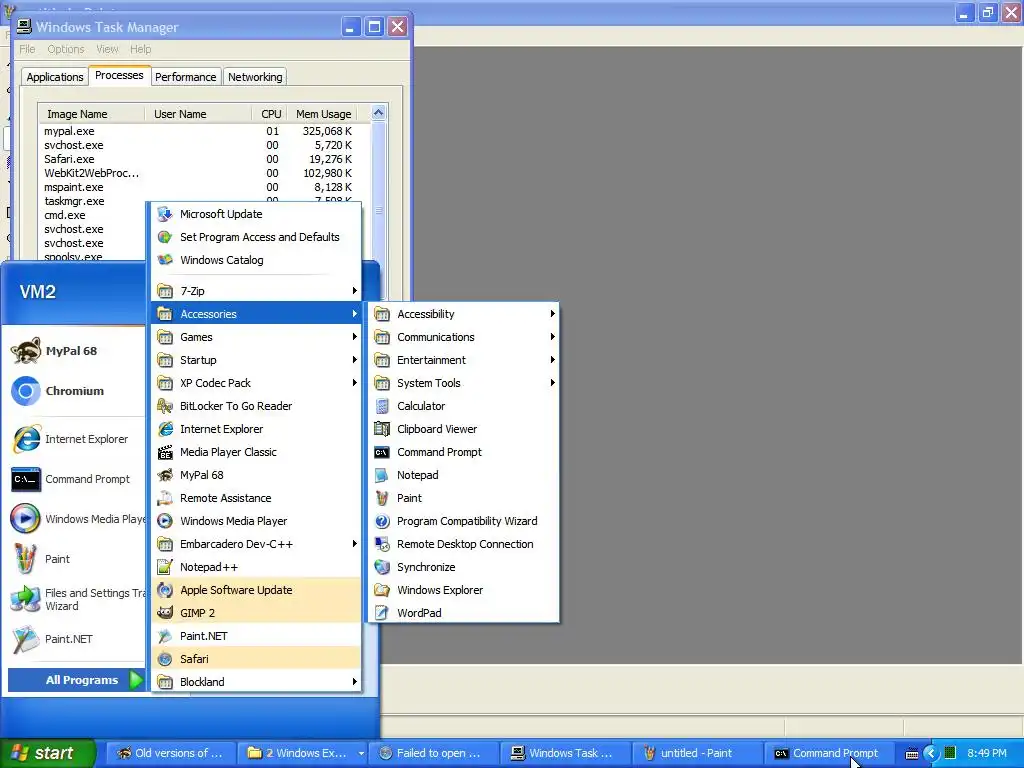Open grouped Windows Explorer taskbar button
The image size is (1024, 768).
click(303, 754)
